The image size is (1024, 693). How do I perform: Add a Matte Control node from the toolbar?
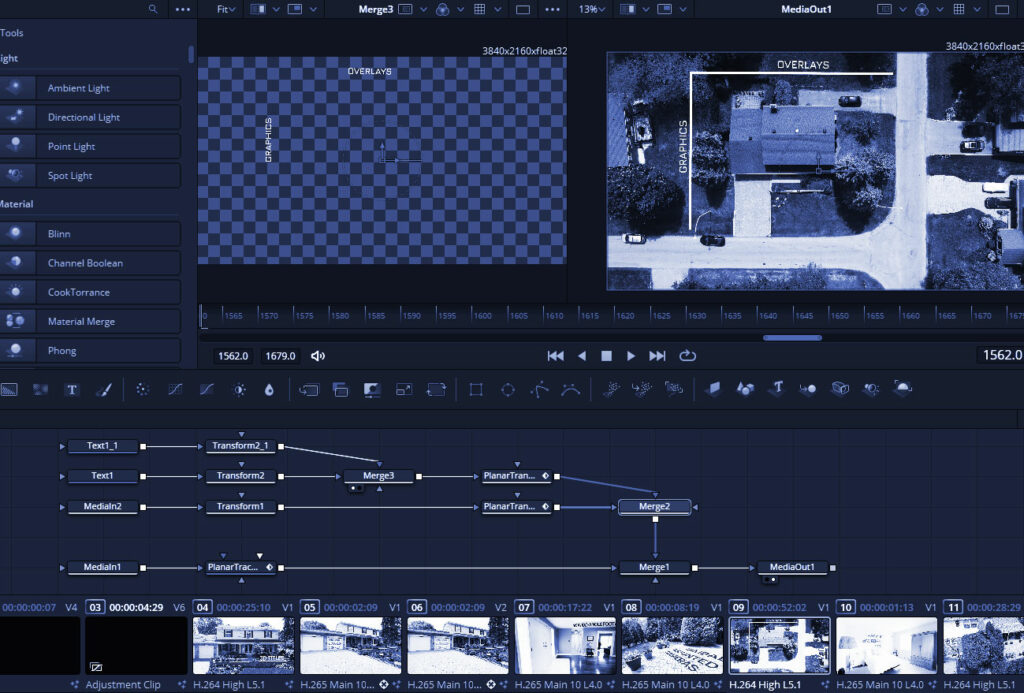372,390
